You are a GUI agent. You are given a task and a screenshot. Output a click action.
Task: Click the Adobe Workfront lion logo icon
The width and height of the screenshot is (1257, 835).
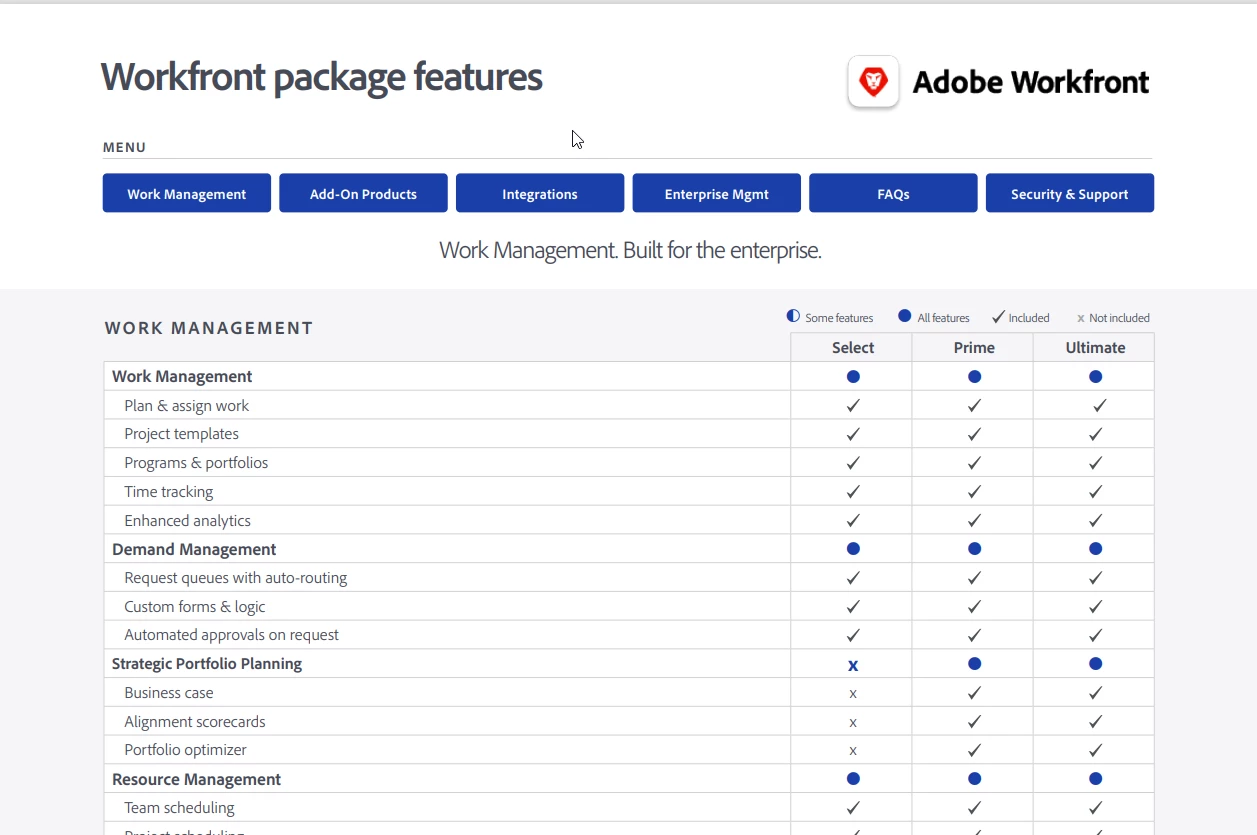tap(874, 81)
